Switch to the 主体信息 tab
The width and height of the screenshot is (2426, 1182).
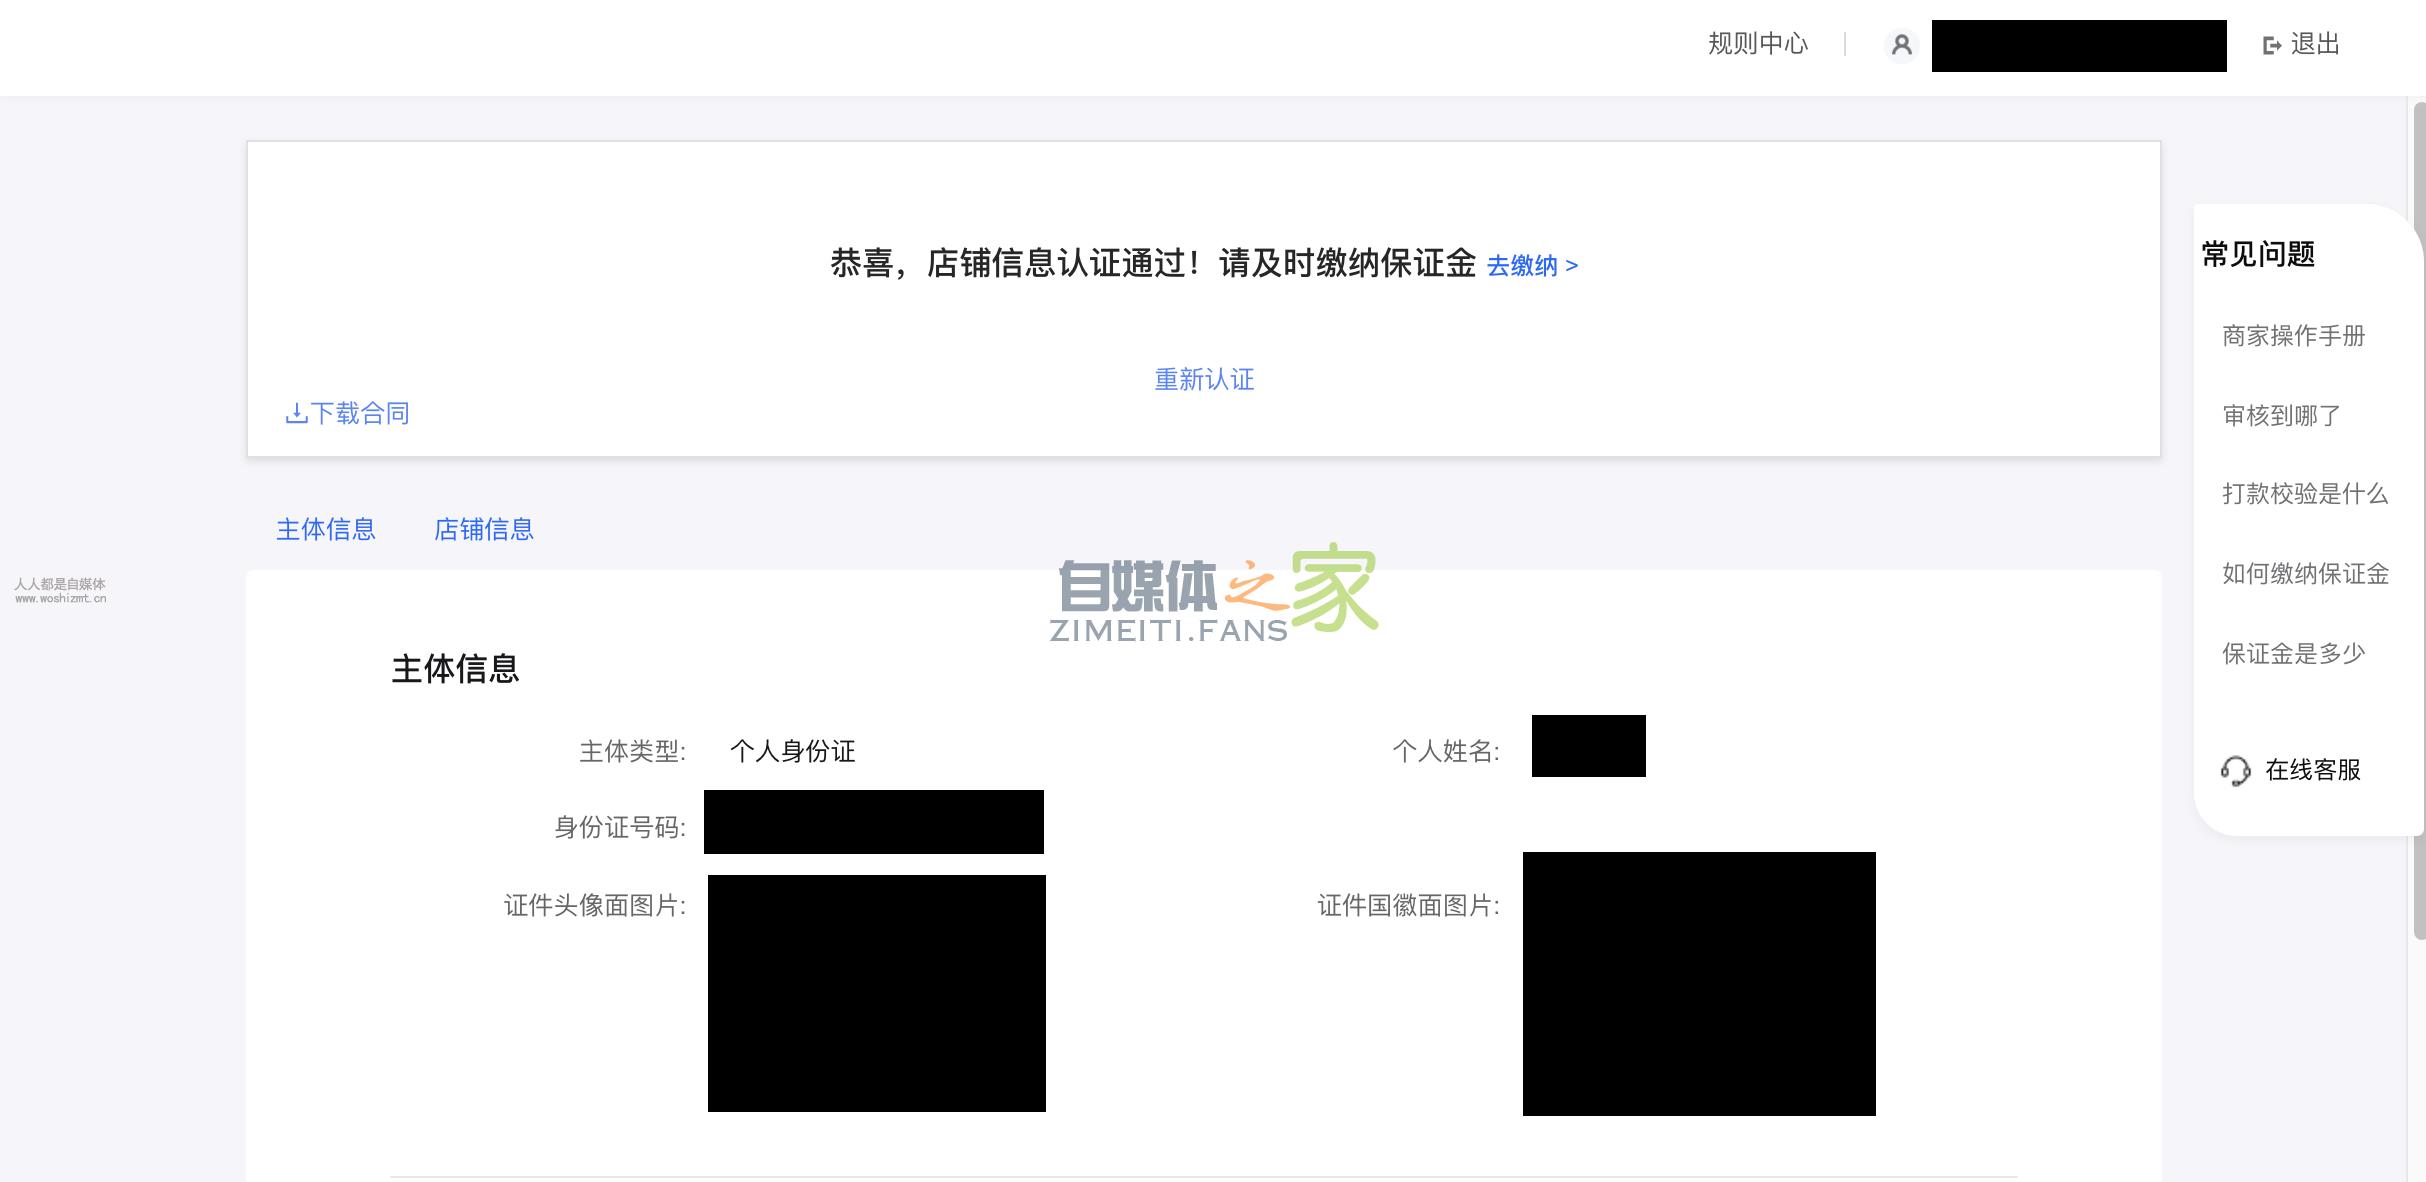[x=325, y=529]
